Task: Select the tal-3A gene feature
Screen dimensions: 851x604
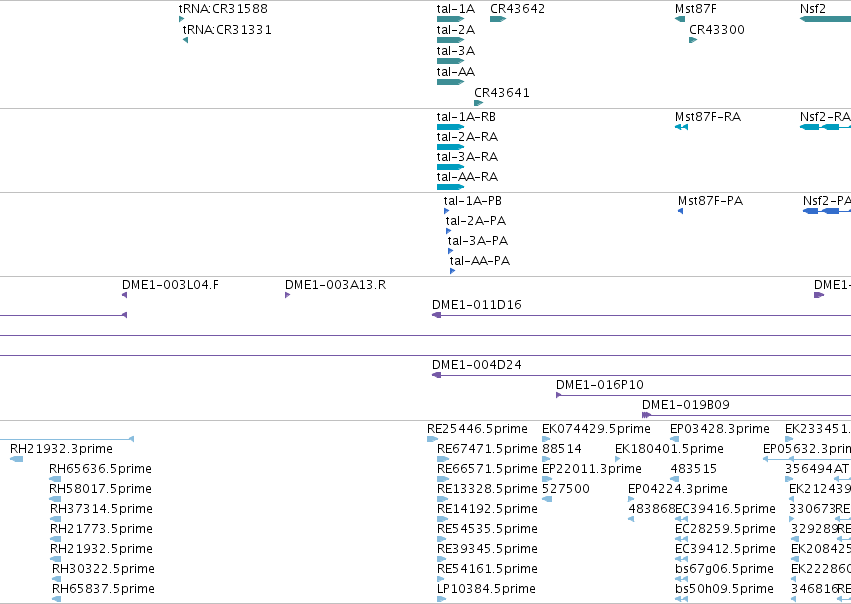Action: pyautogui.click(x=450, y=61)
